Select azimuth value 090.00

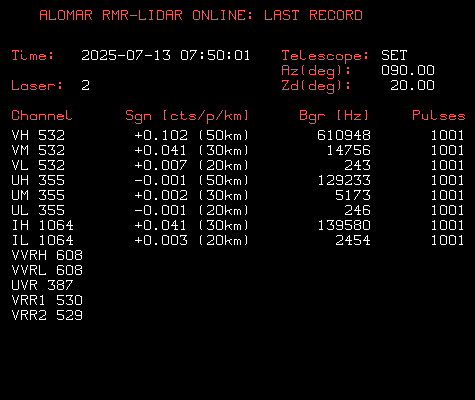[408, 70]
